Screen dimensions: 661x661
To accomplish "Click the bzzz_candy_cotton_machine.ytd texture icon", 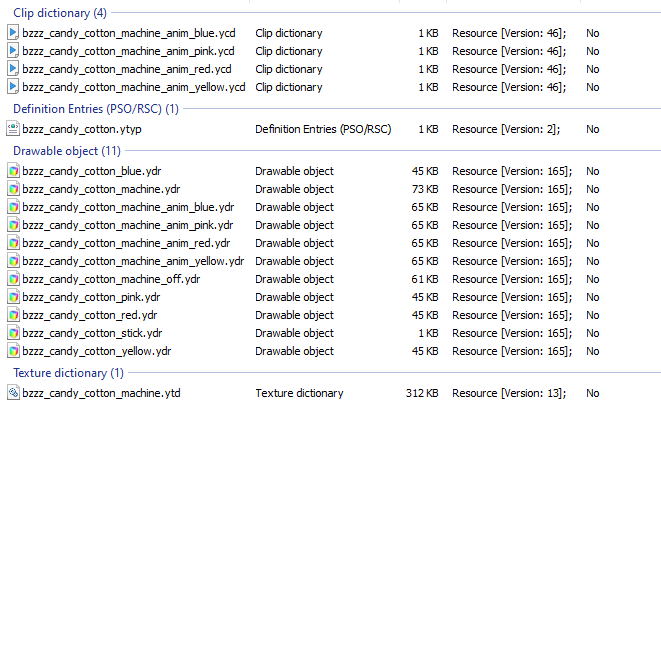I will [13, 393].
